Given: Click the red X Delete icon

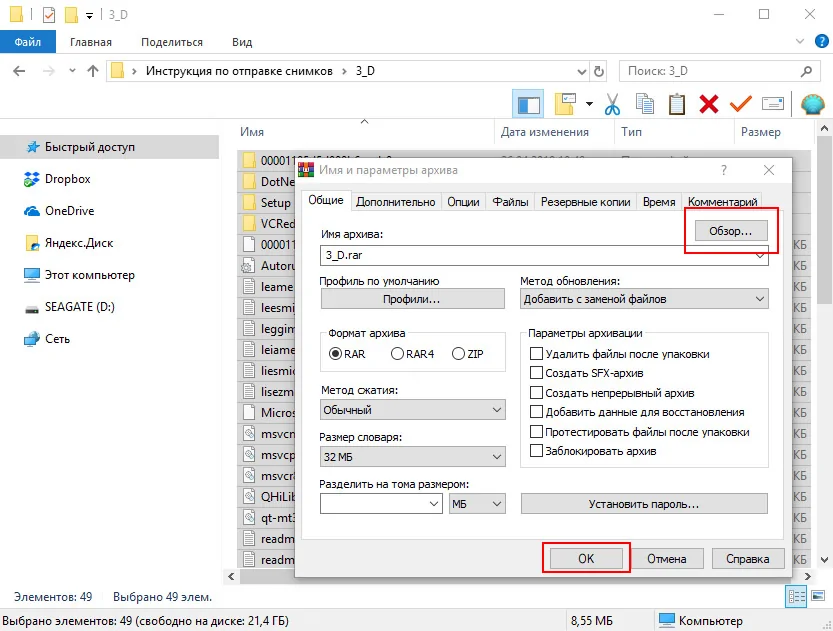Looking at the screenshot, I should tap(709, 104).
